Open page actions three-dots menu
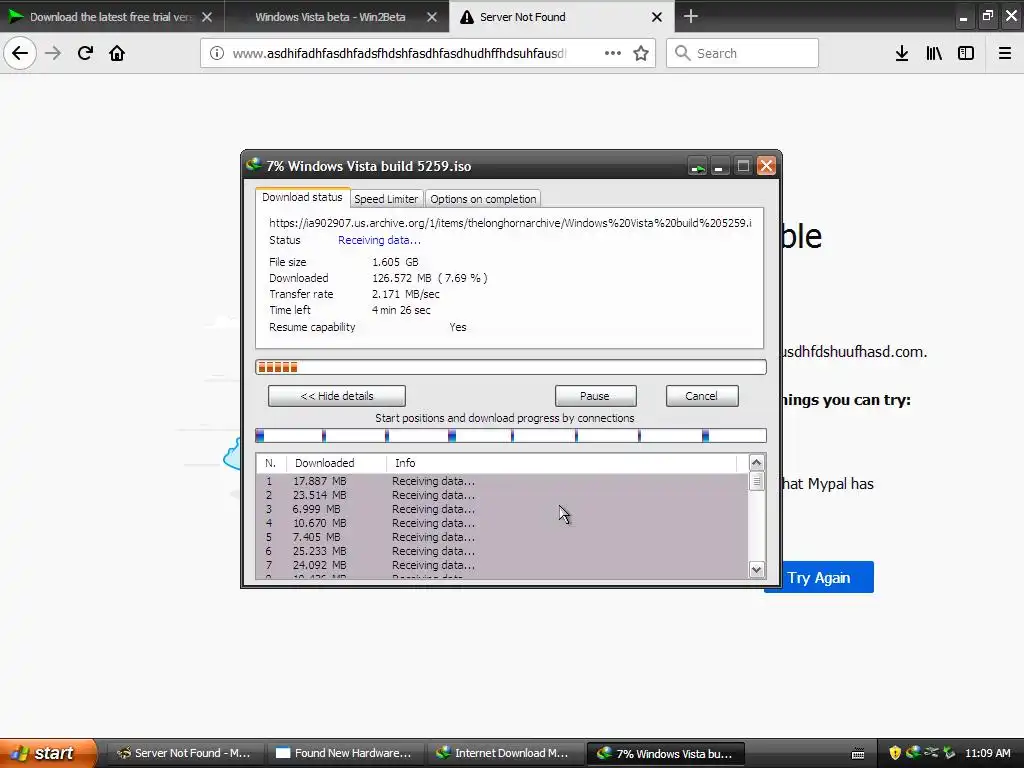The image size is (1024, 768). point(613,53)
